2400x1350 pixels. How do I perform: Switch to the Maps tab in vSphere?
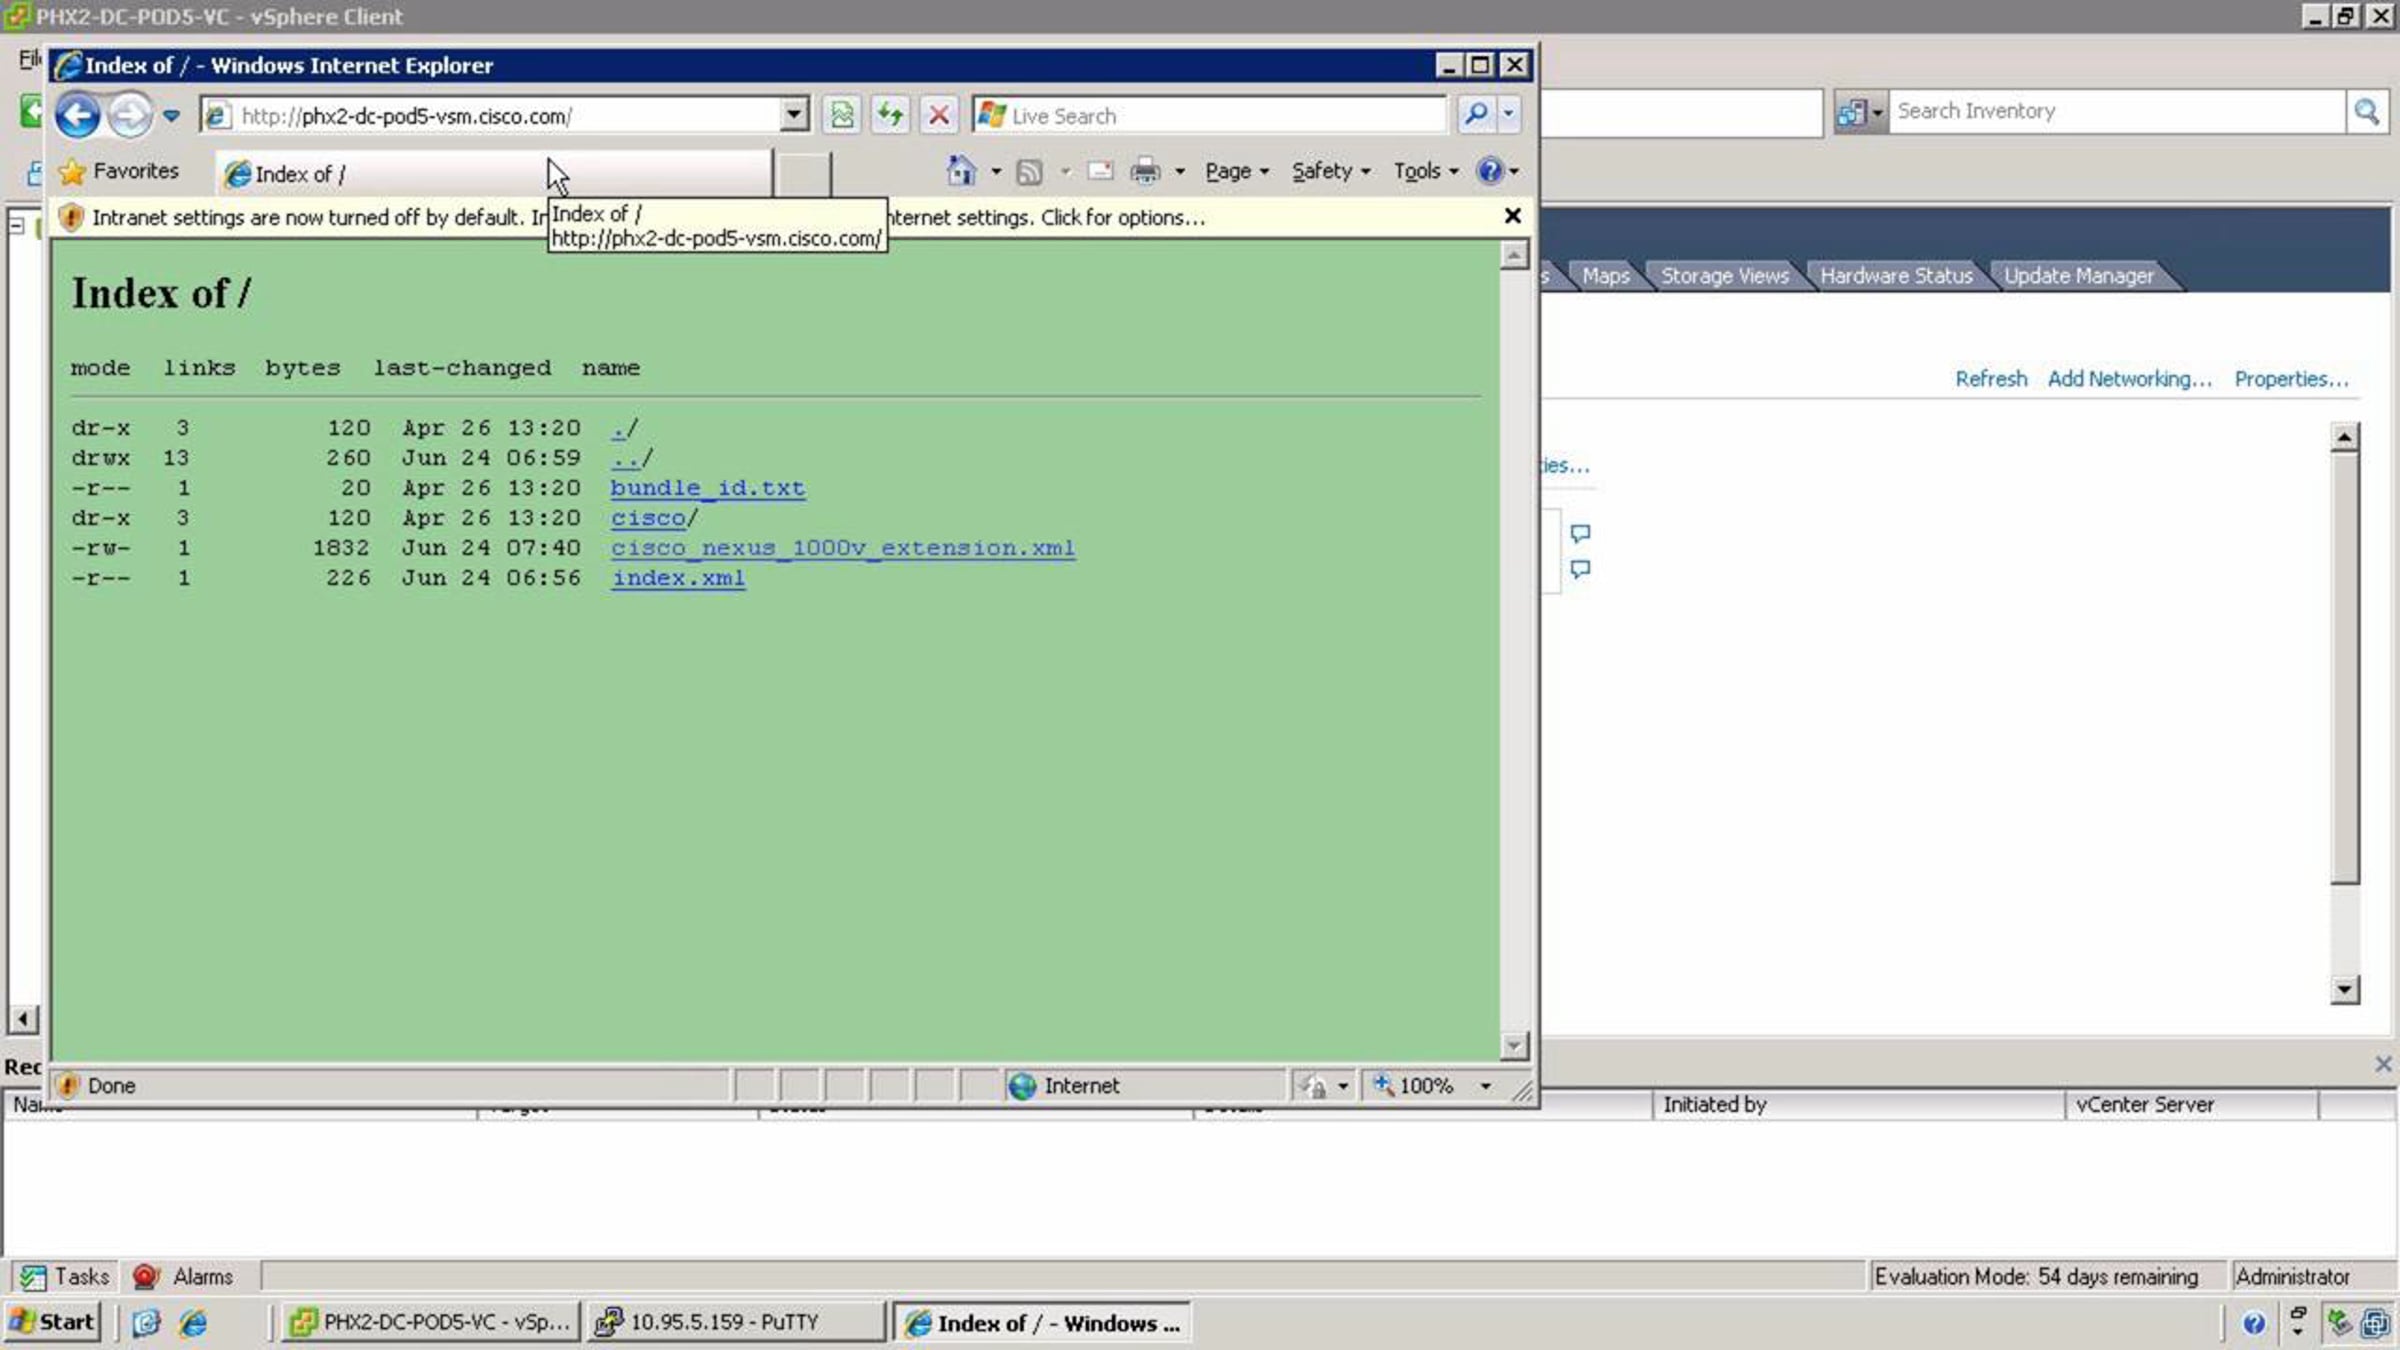(1605, 275)
